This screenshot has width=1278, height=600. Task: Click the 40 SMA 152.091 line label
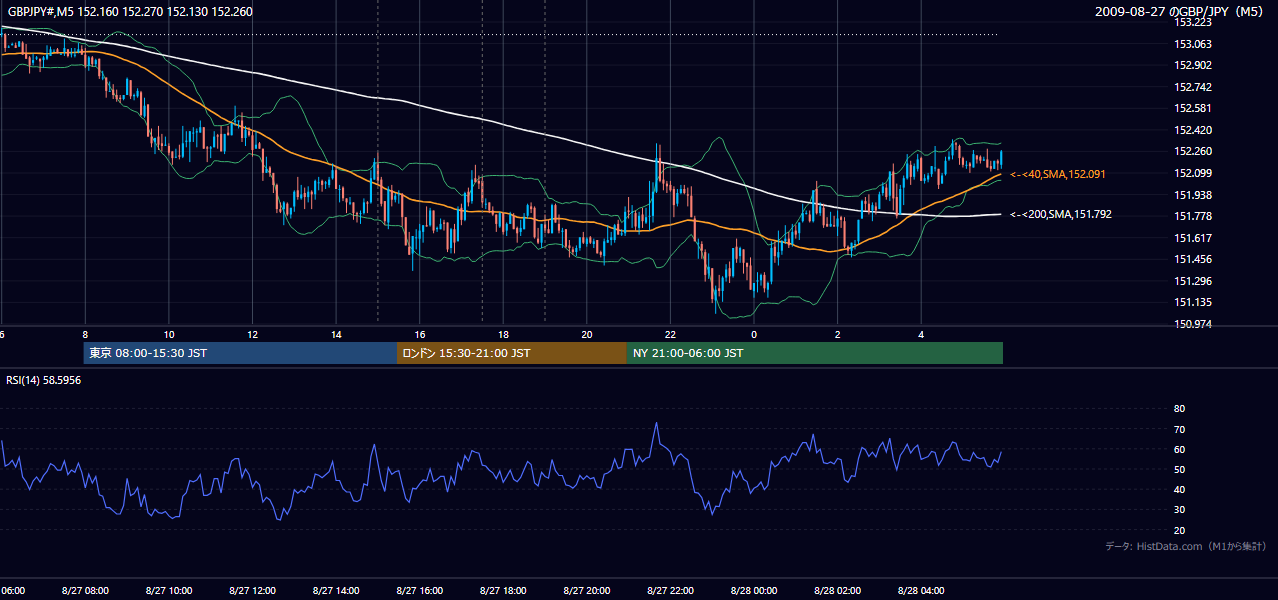coord(1058,174)
